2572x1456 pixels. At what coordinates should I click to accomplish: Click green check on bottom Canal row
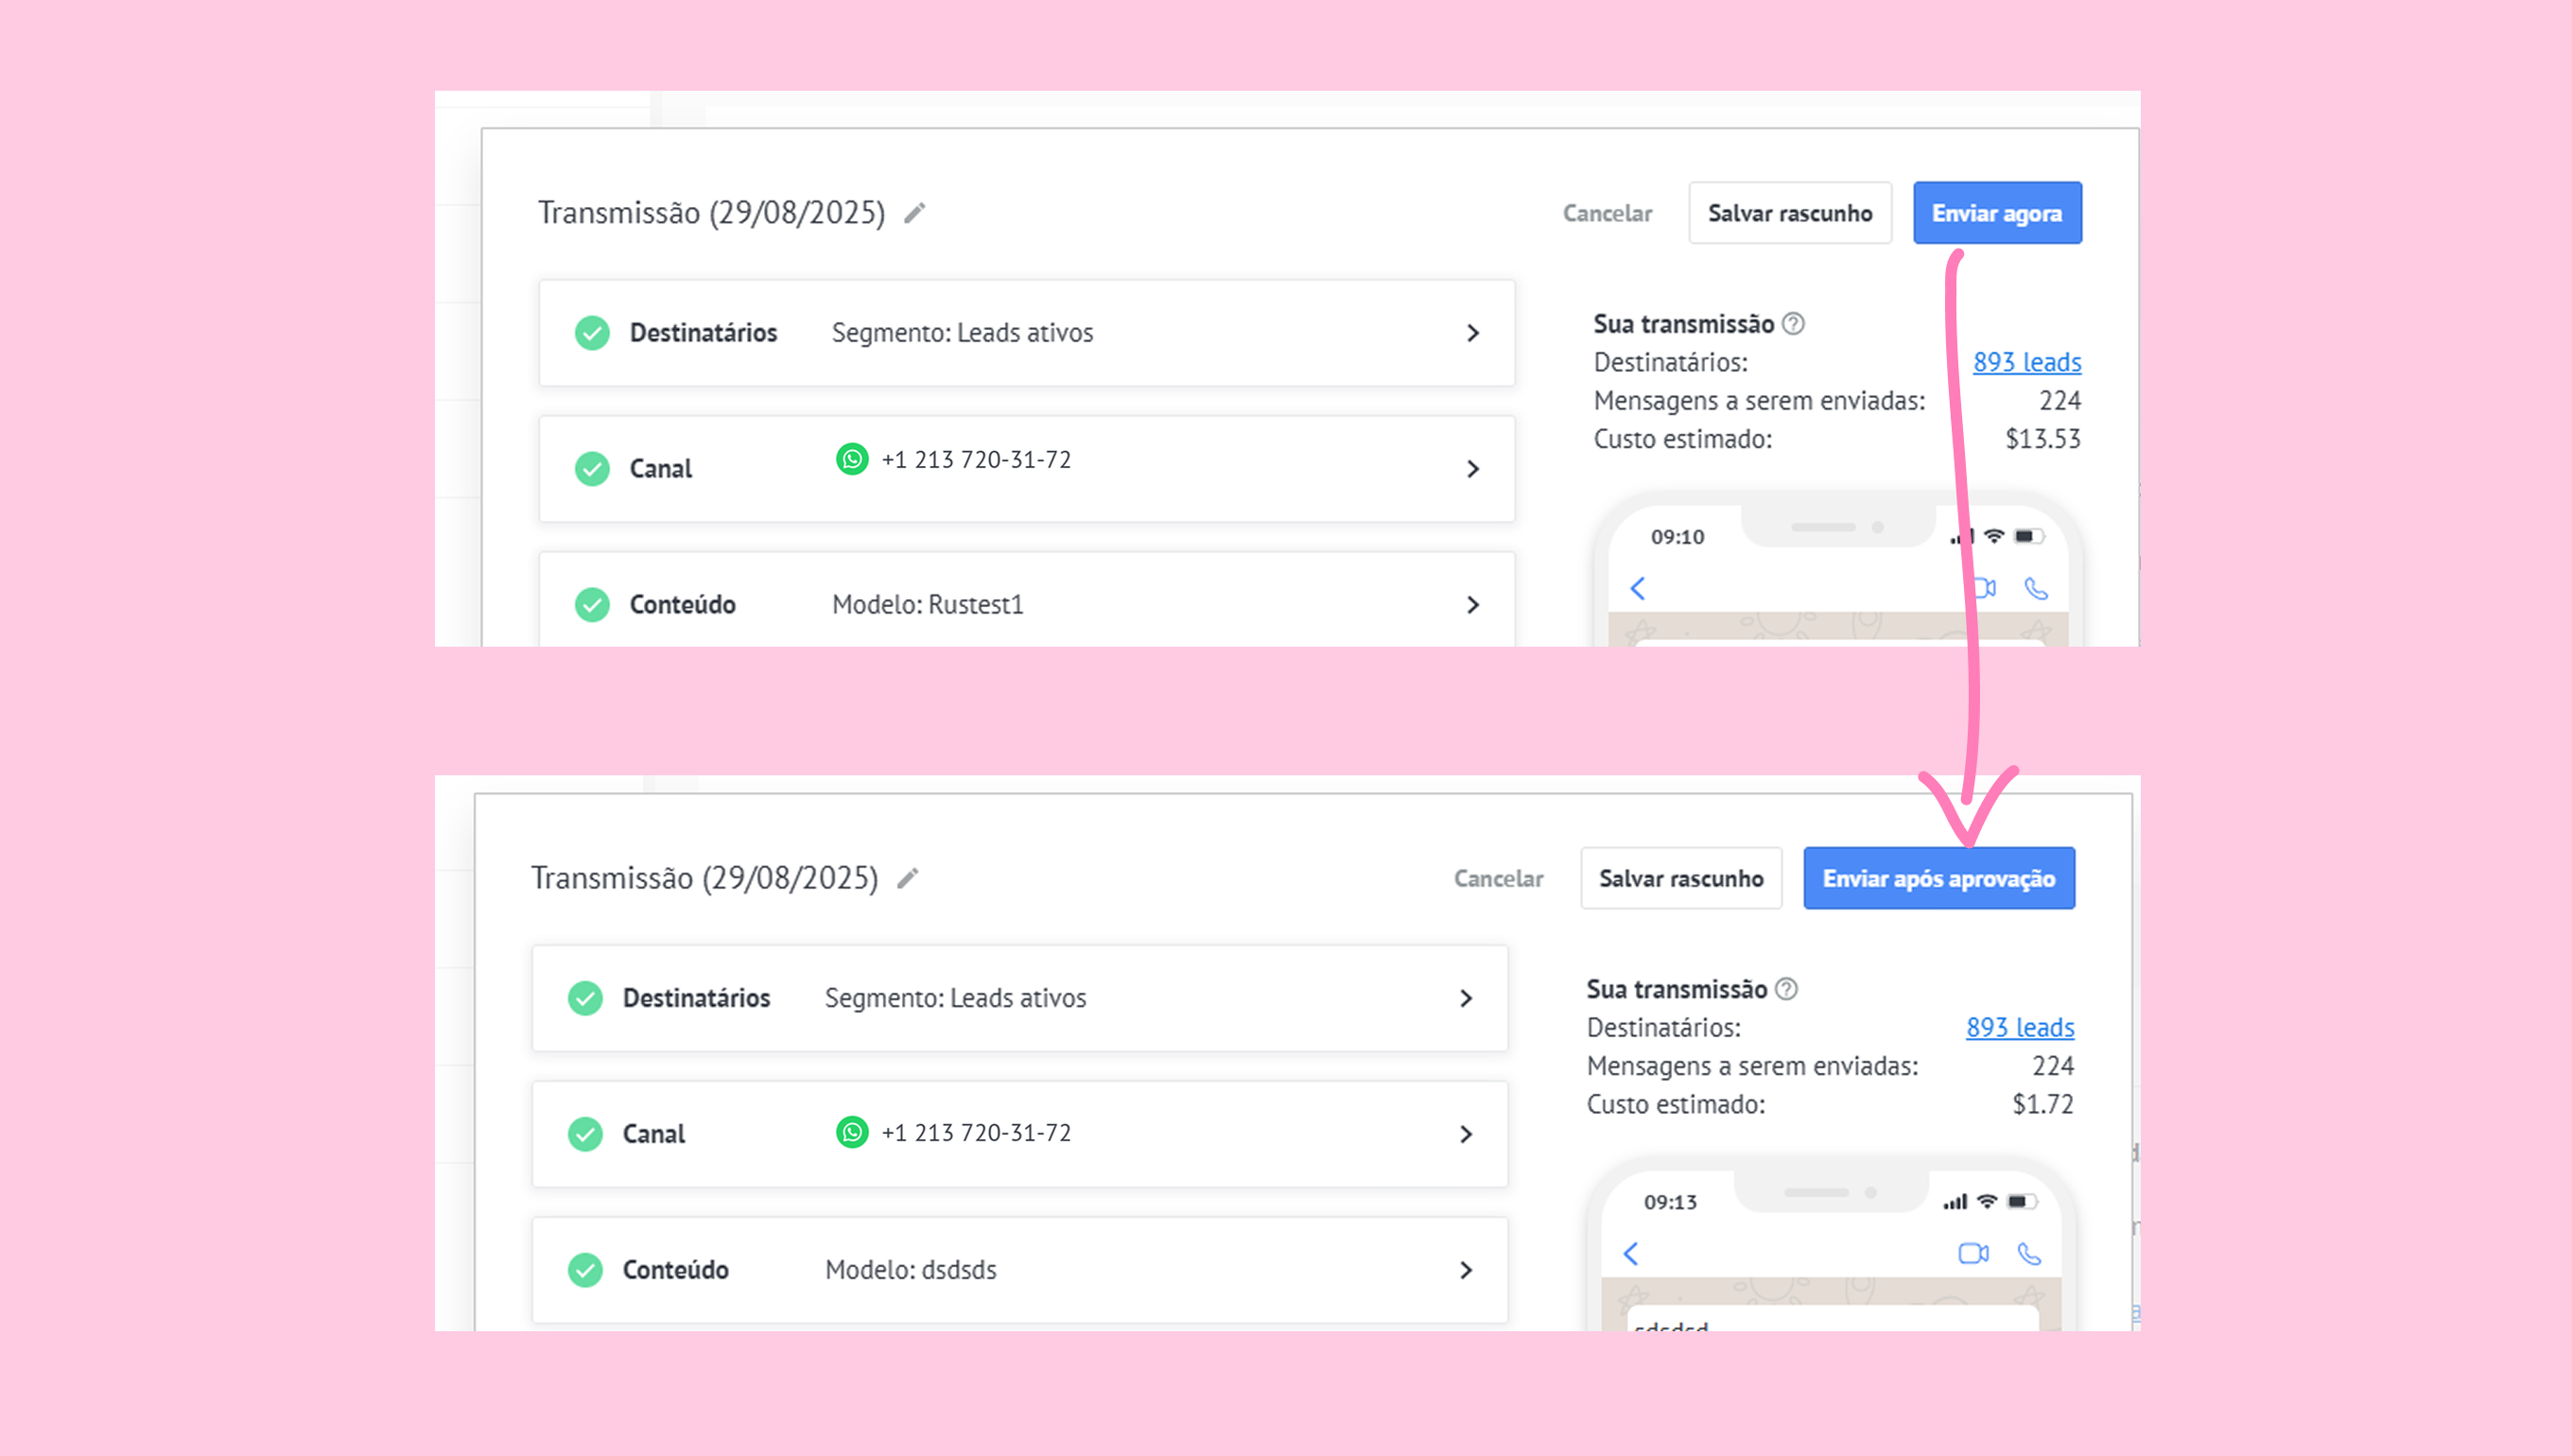coord(585,1134)
